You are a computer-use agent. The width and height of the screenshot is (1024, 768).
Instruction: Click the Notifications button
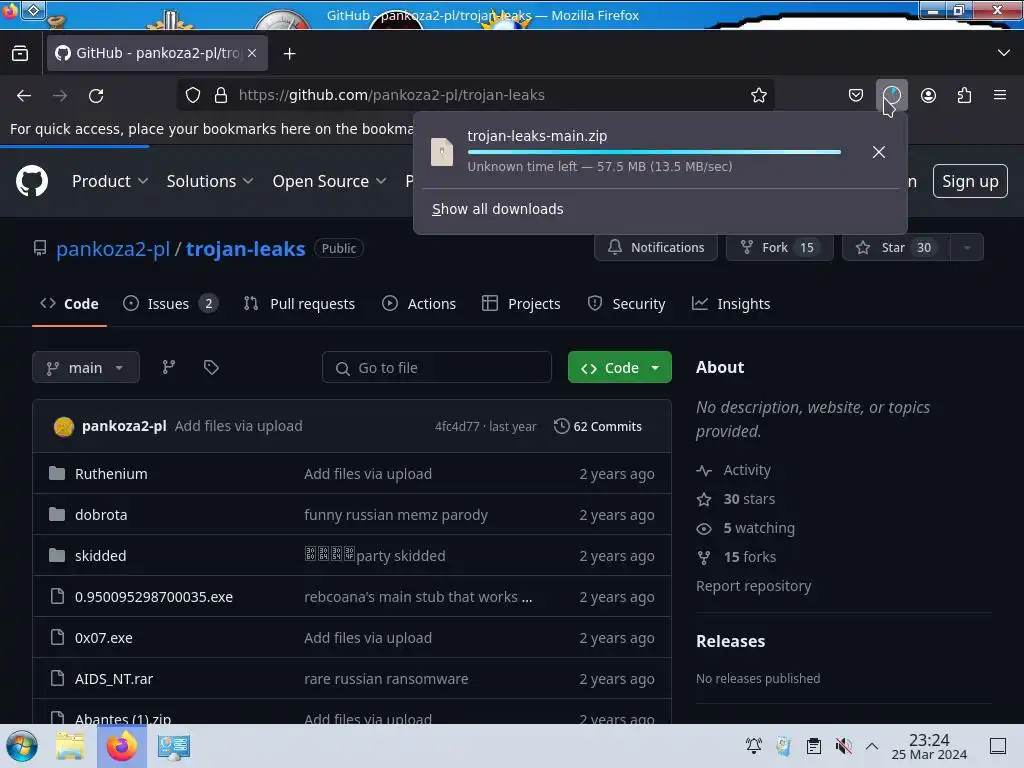(x=656, y=248)
